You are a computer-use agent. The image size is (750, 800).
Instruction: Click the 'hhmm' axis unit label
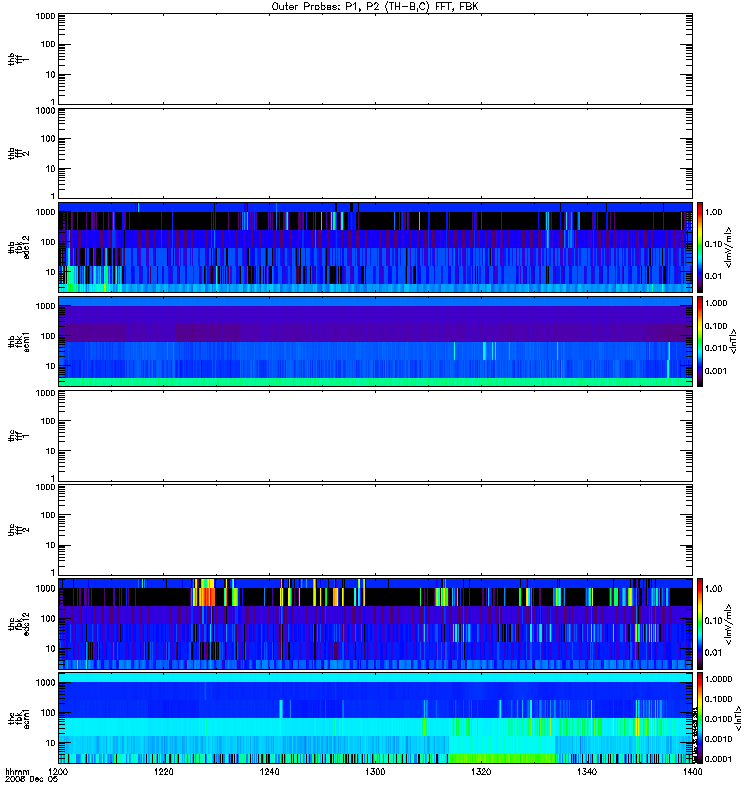(17, 772)
